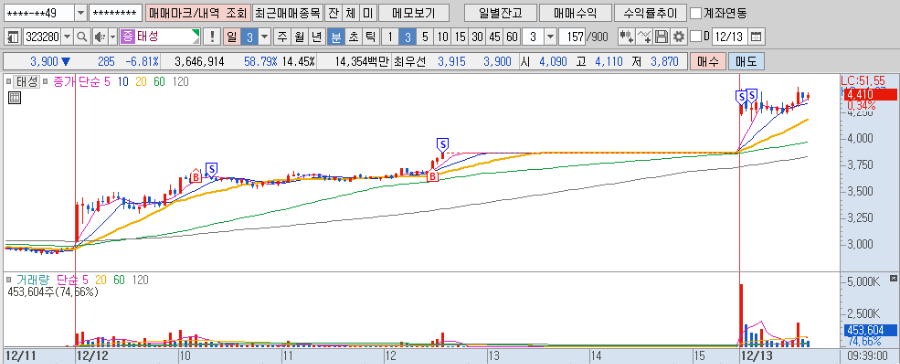This screenshot has height=364, width=900.
Task: Click the data table grid icon on chart
Action: click(x=14, y=98)
